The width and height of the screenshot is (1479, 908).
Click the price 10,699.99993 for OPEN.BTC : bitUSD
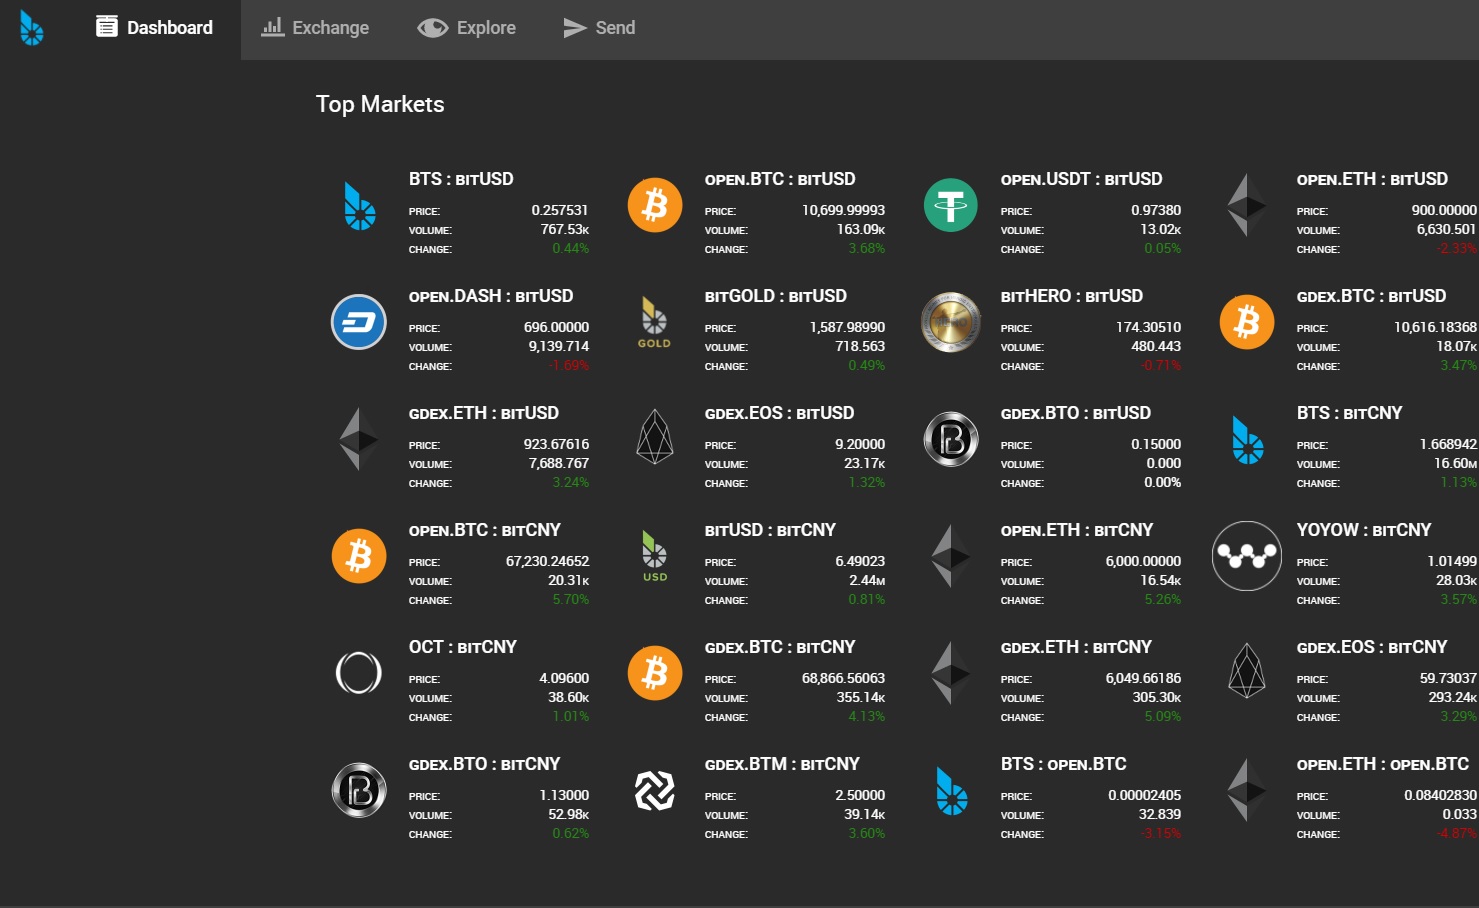(x=843, y=210)
